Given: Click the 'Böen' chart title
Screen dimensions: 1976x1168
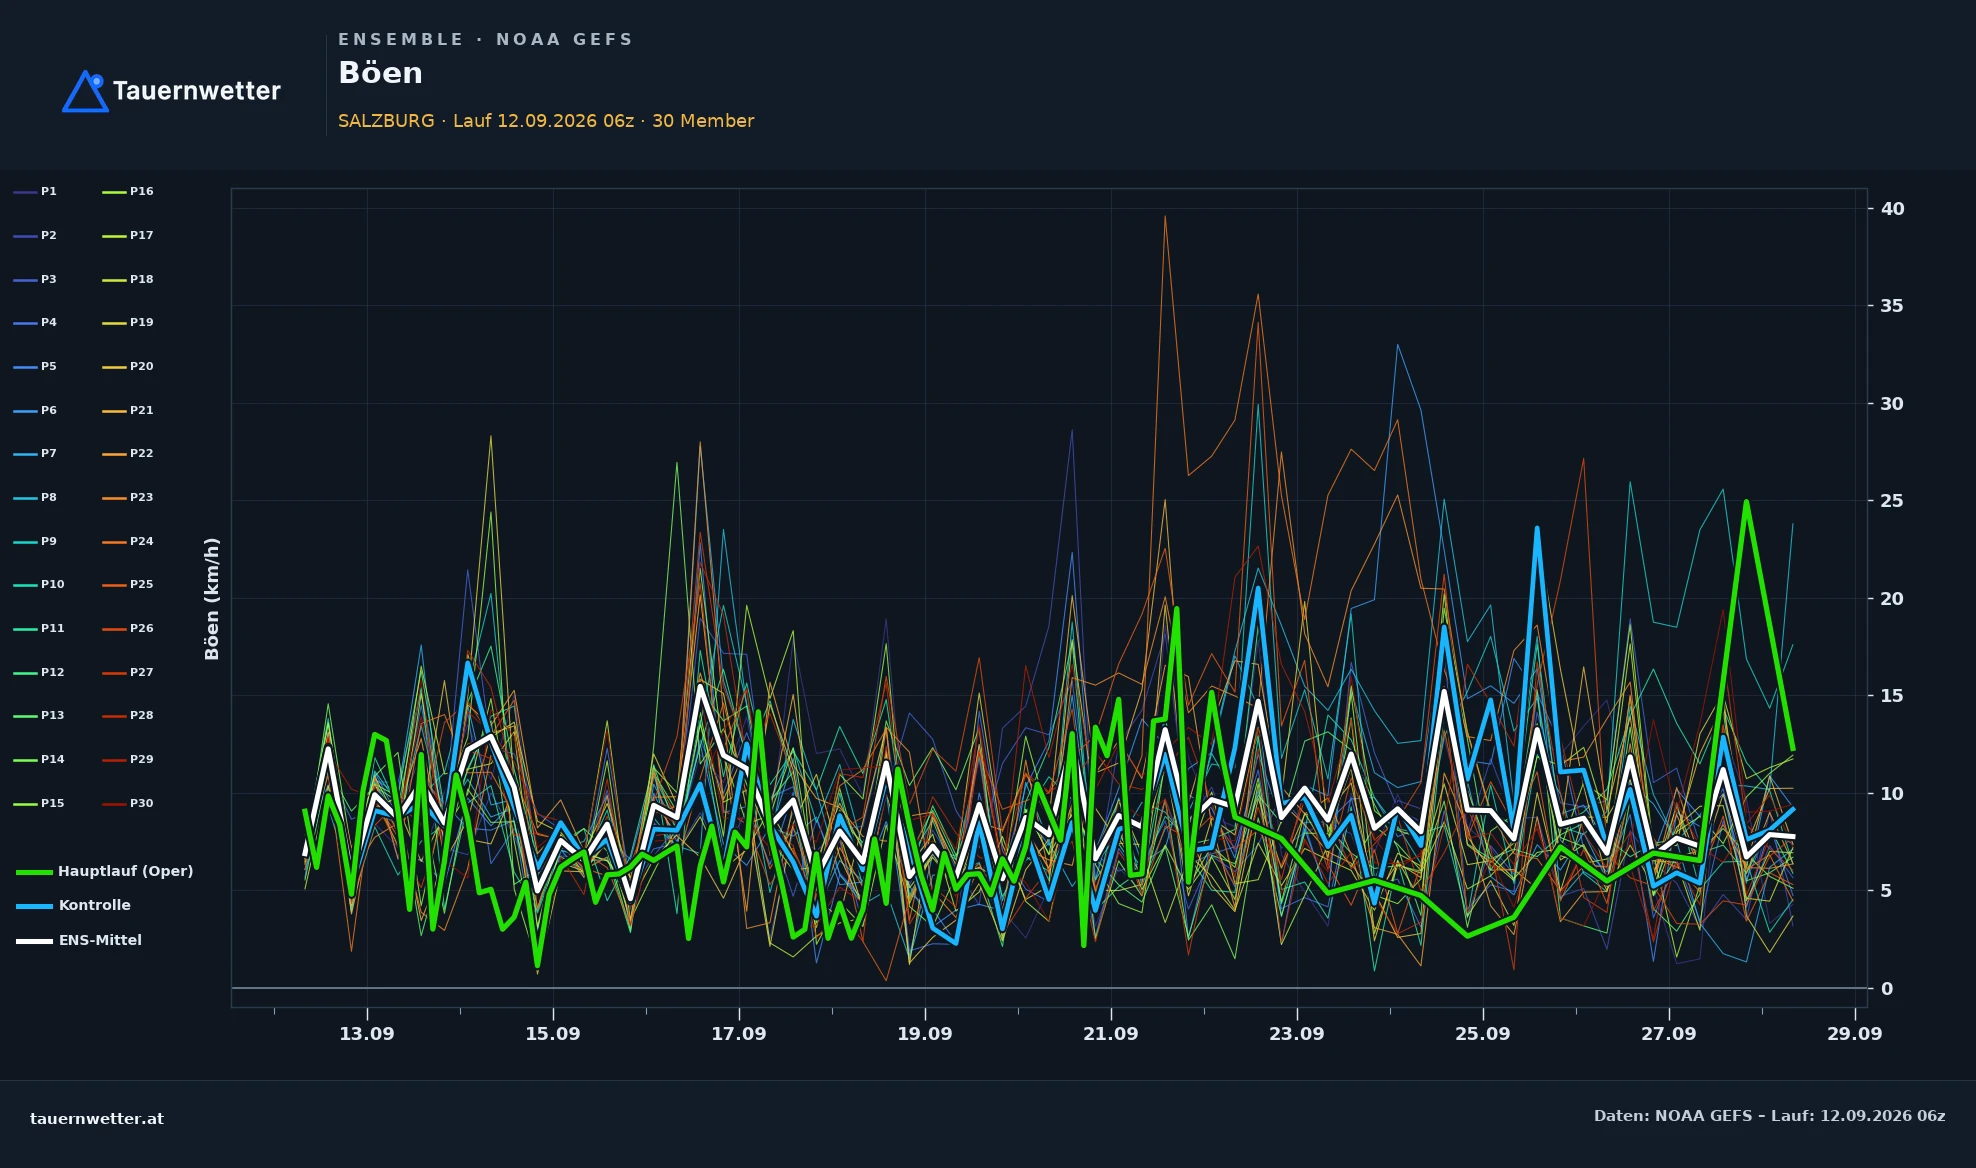Looking at the screenshot, I should [x=380, y=73].
